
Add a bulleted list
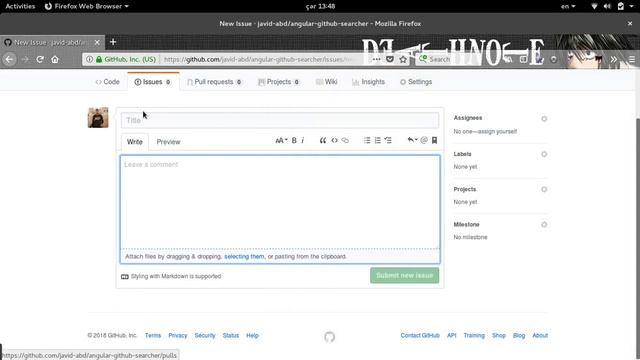[367, 140]
